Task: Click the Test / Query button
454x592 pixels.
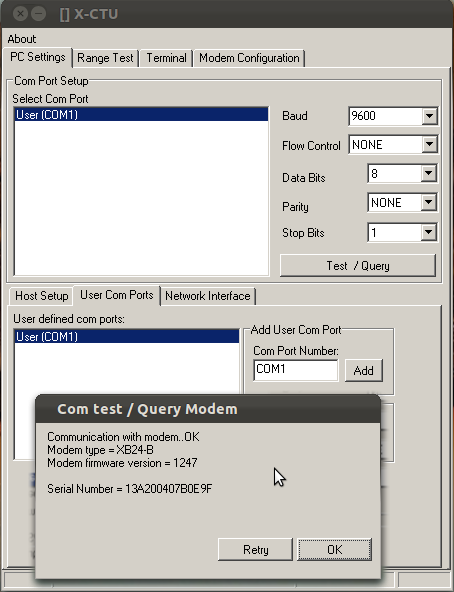Action: [x=358, y=265]
